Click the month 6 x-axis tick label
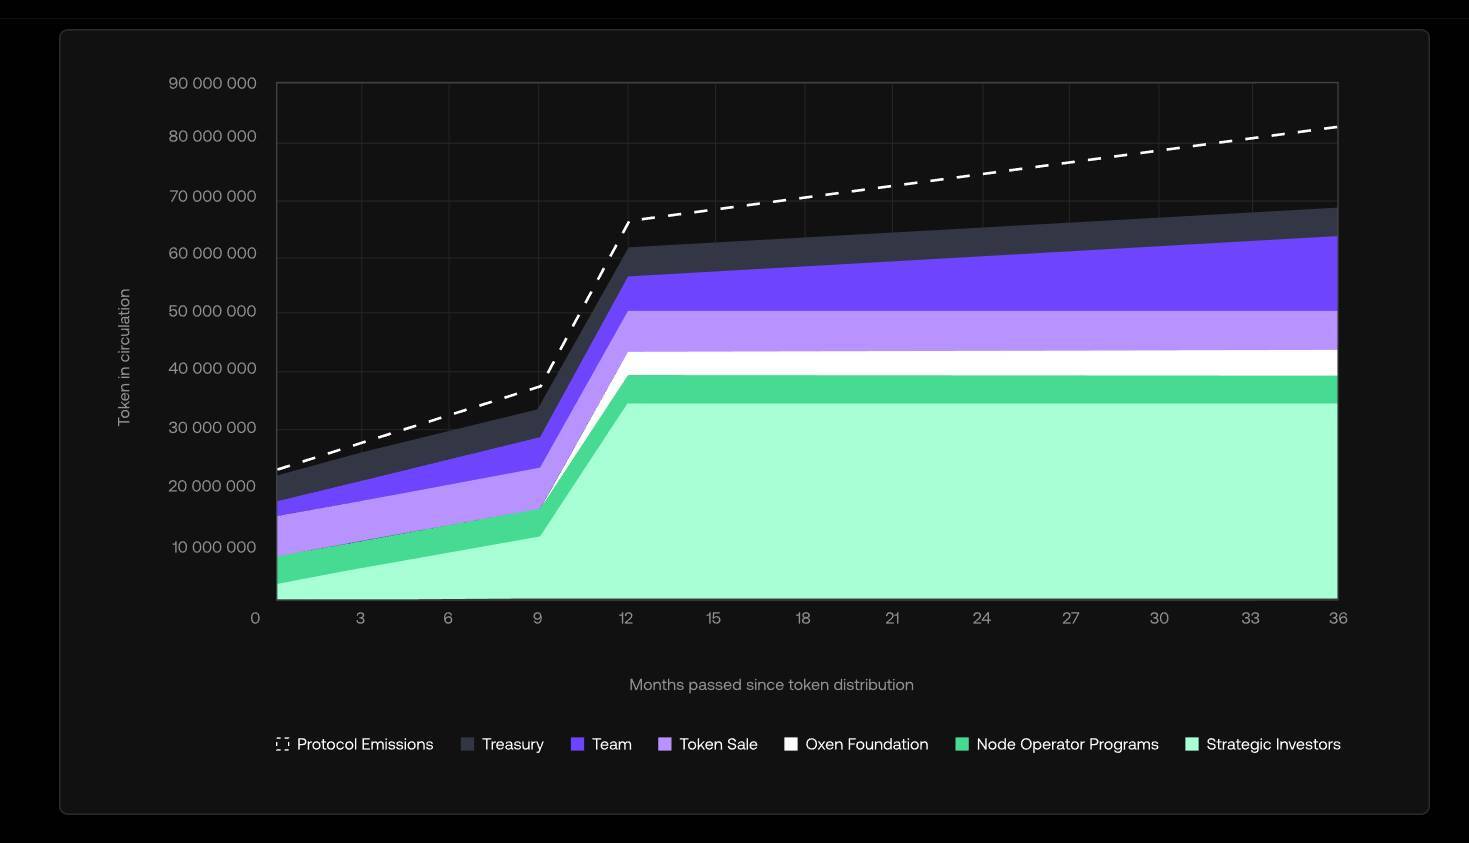This screenshot has height=843, width=1469. [x=448, y=618]
